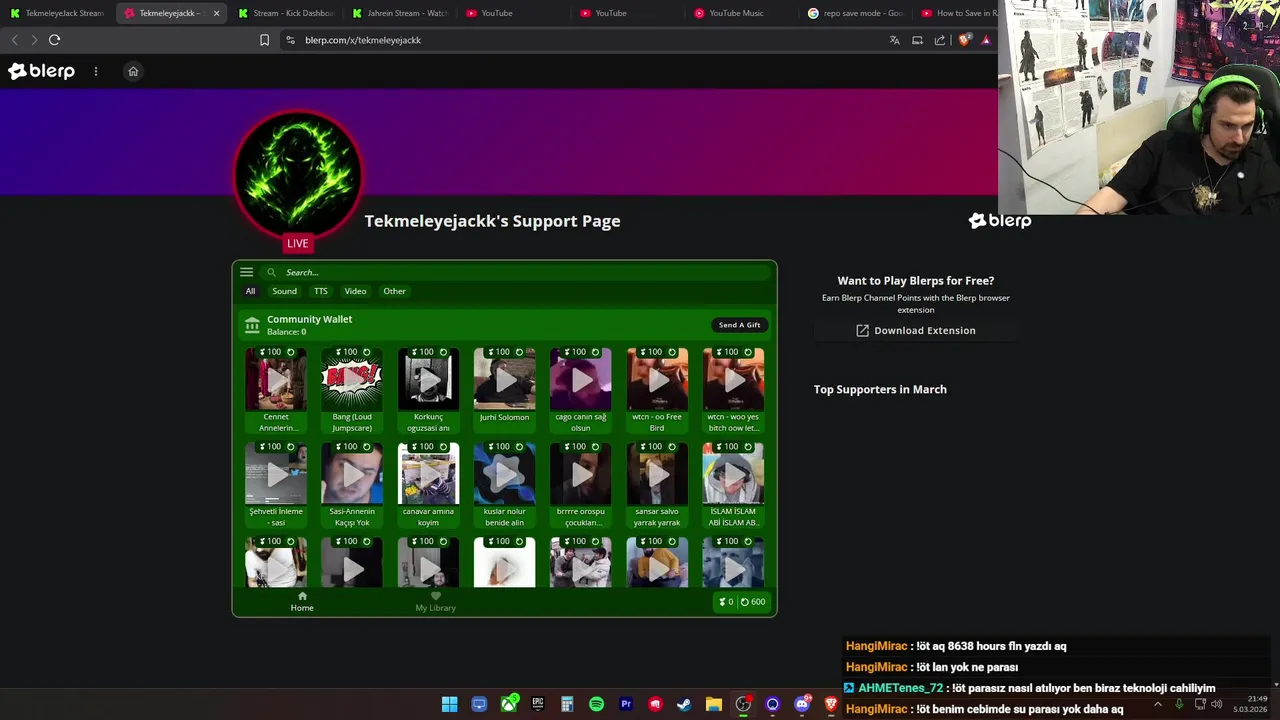
Task: Switch to the Jahrein Stream browser tab
Action: point(399,13)
